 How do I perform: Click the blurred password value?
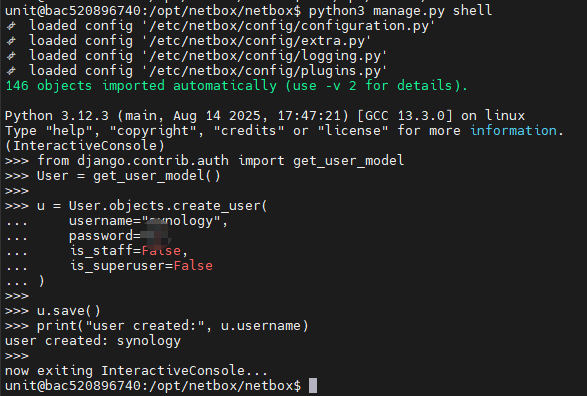click(x=156, y=235)
